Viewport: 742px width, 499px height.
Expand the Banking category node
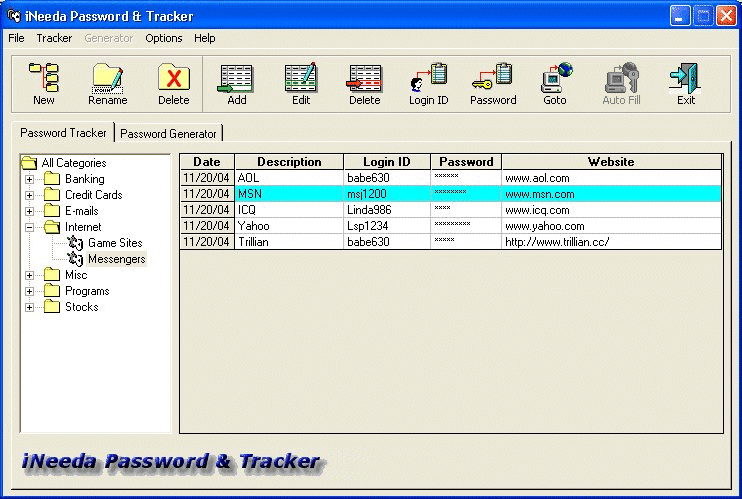[29, 179]
